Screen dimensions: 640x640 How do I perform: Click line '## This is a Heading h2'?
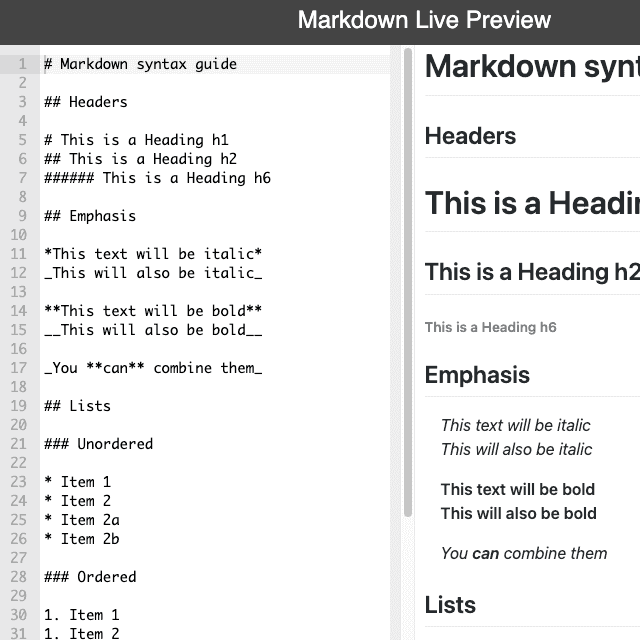pyautogui.click(x=140, y=159)
